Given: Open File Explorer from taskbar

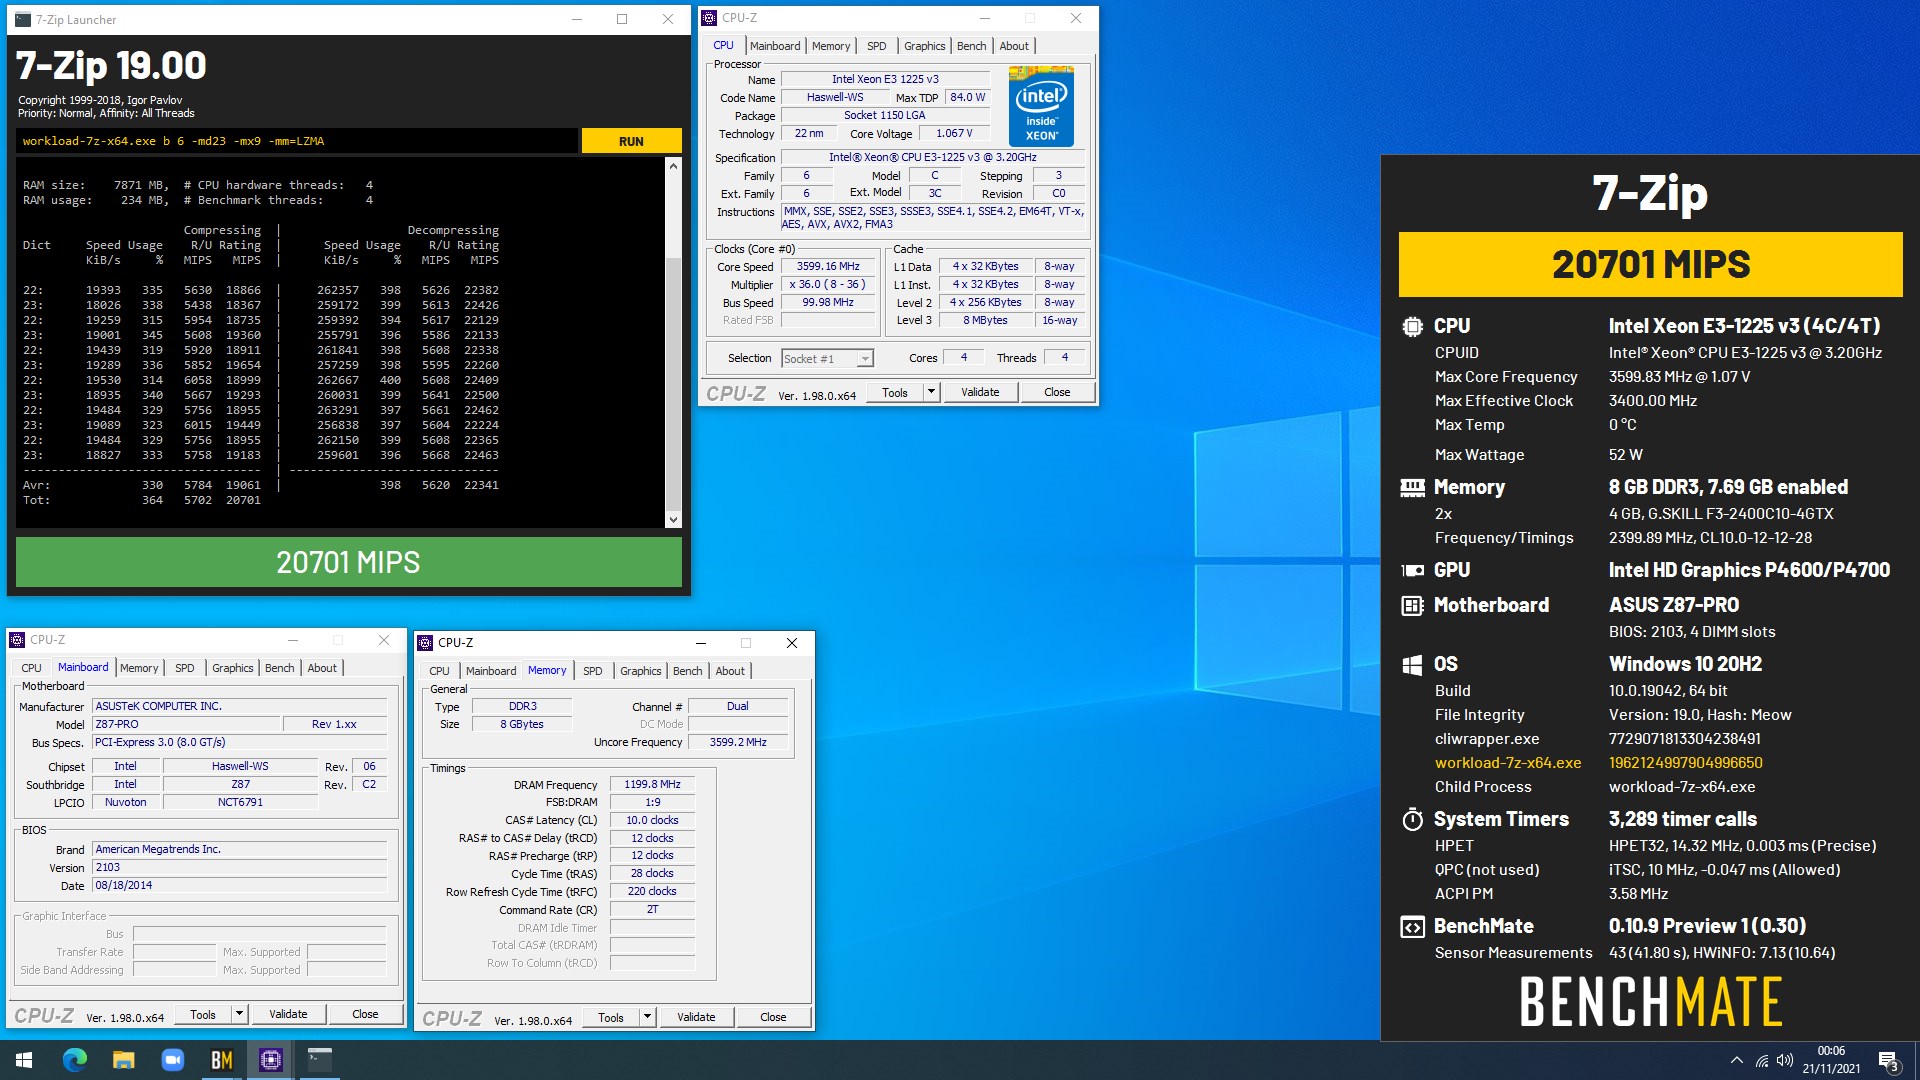Looking at the screenshot, I should point(123,1060).
